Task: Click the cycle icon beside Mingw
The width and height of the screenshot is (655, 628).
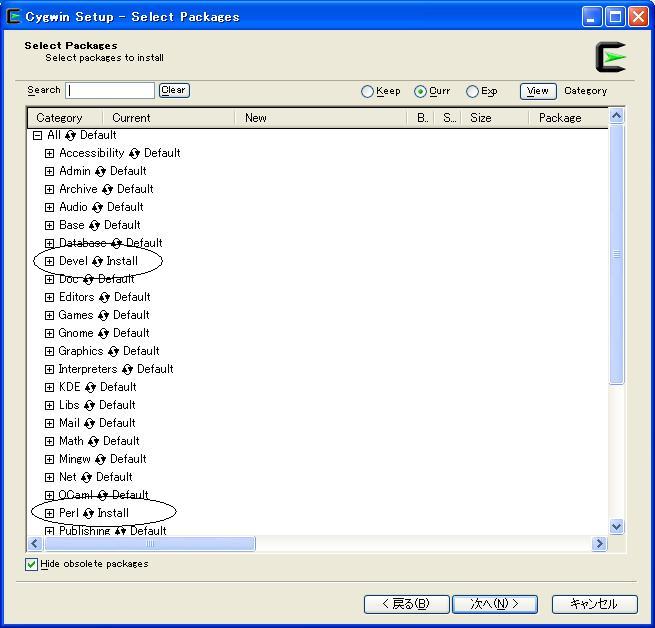Action: pyautogui.click(x=100, y=460)
